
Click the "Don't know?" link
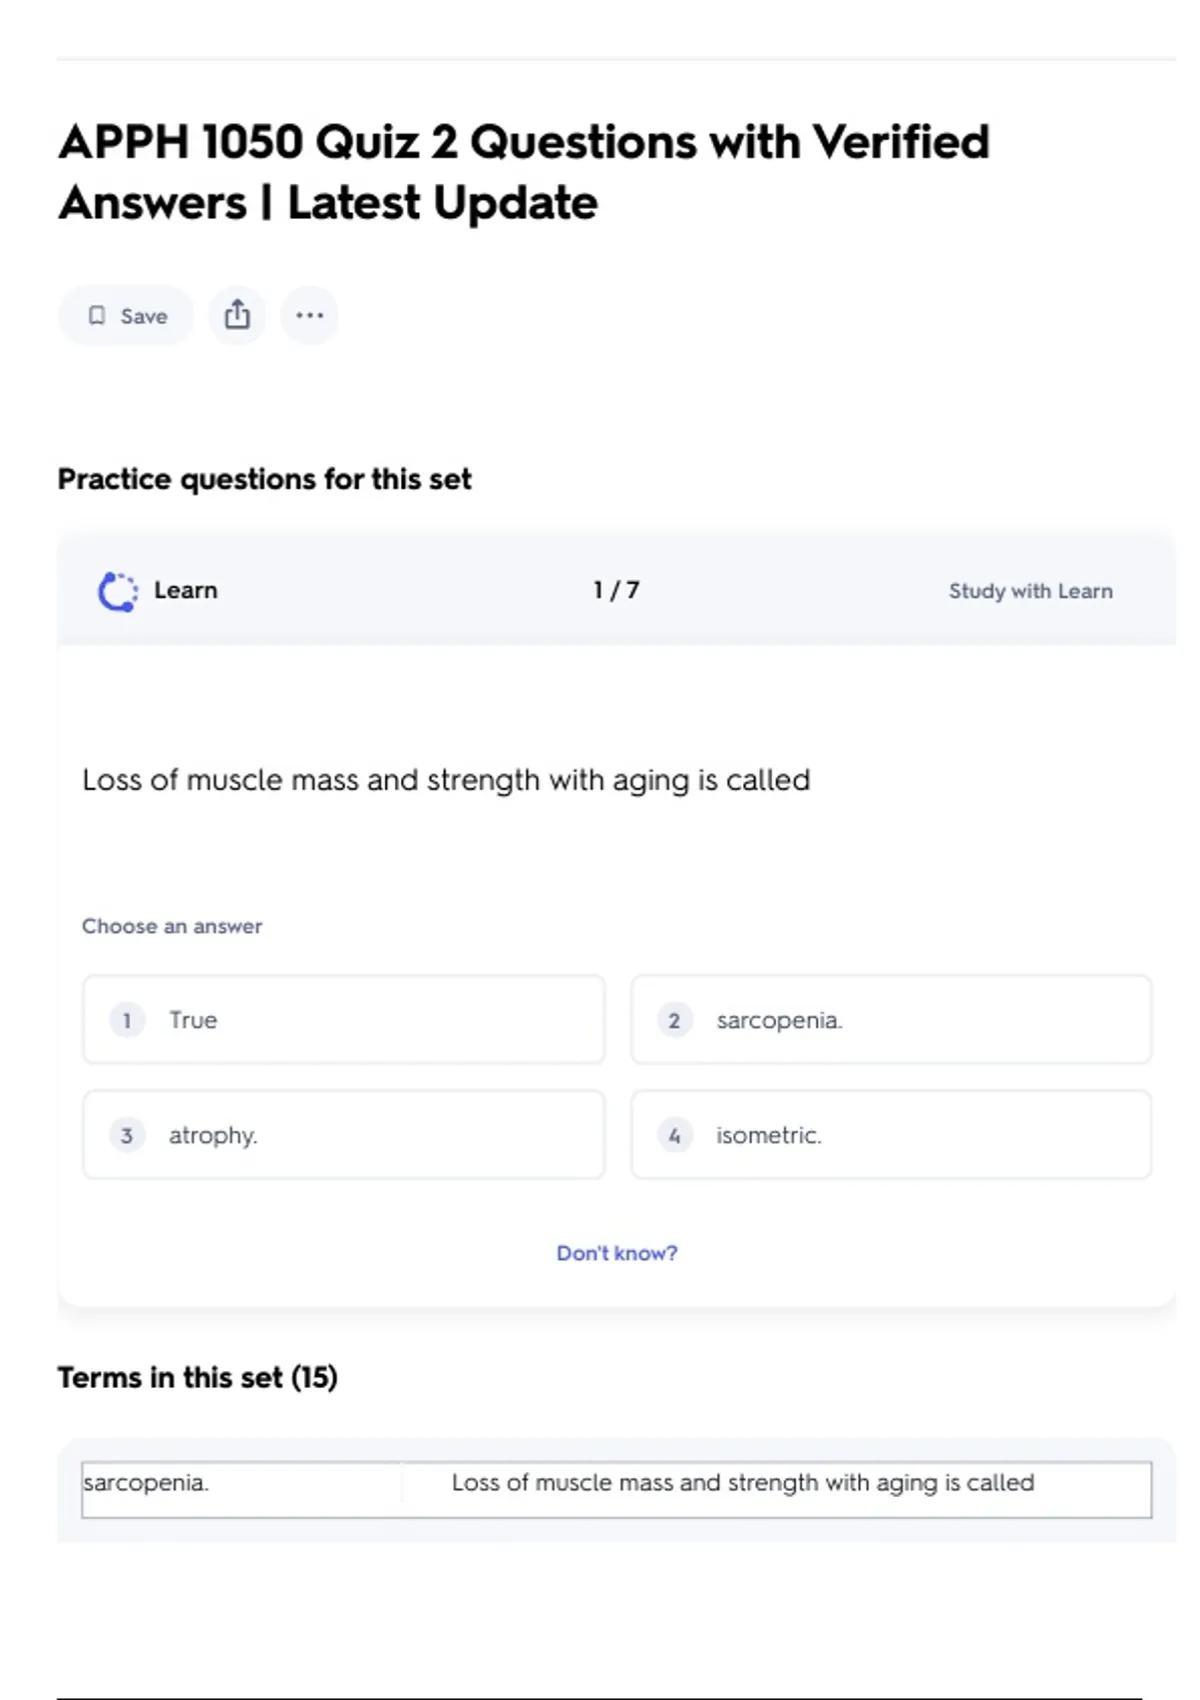617,1253
